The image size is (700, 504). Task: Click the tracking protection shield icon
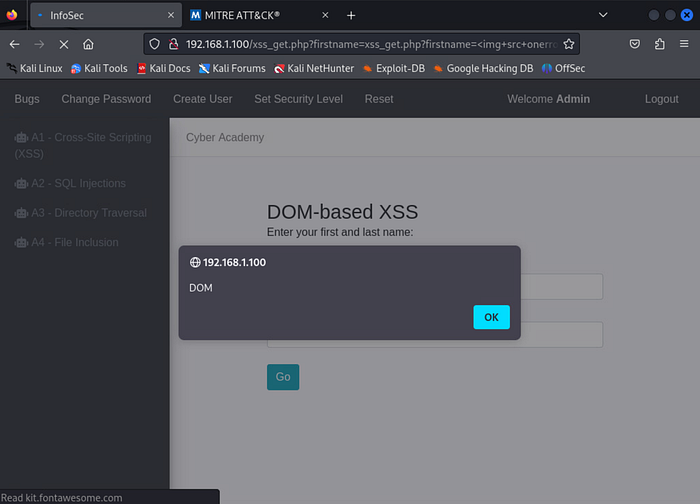coord(154,44)
